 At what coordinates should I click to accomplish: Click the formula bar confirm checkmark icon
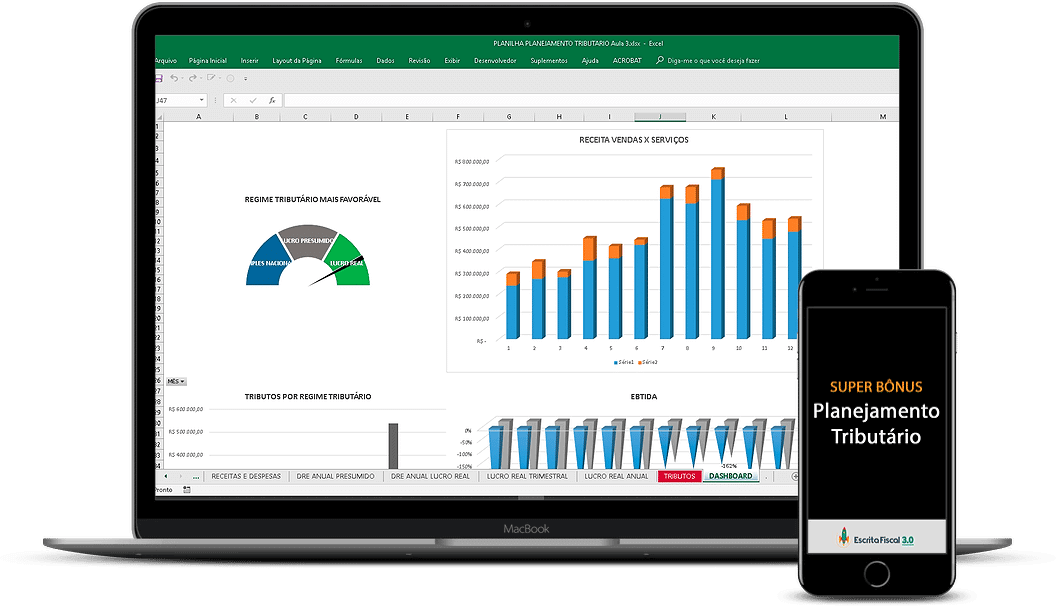point(252,100)
